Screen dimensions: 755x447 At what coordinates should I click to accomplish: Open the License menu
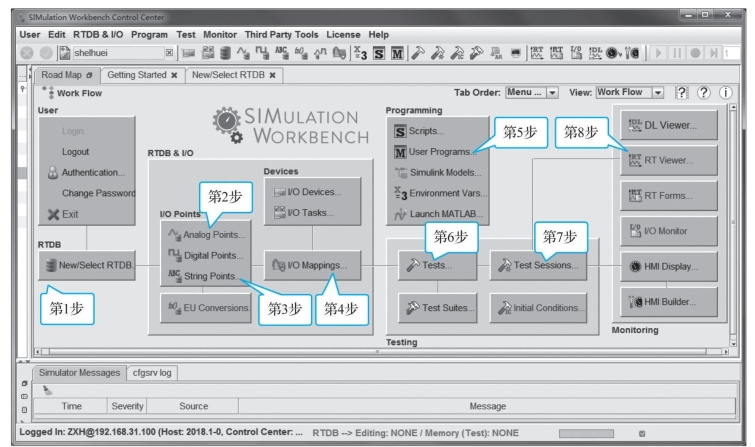tap(343, 35)
